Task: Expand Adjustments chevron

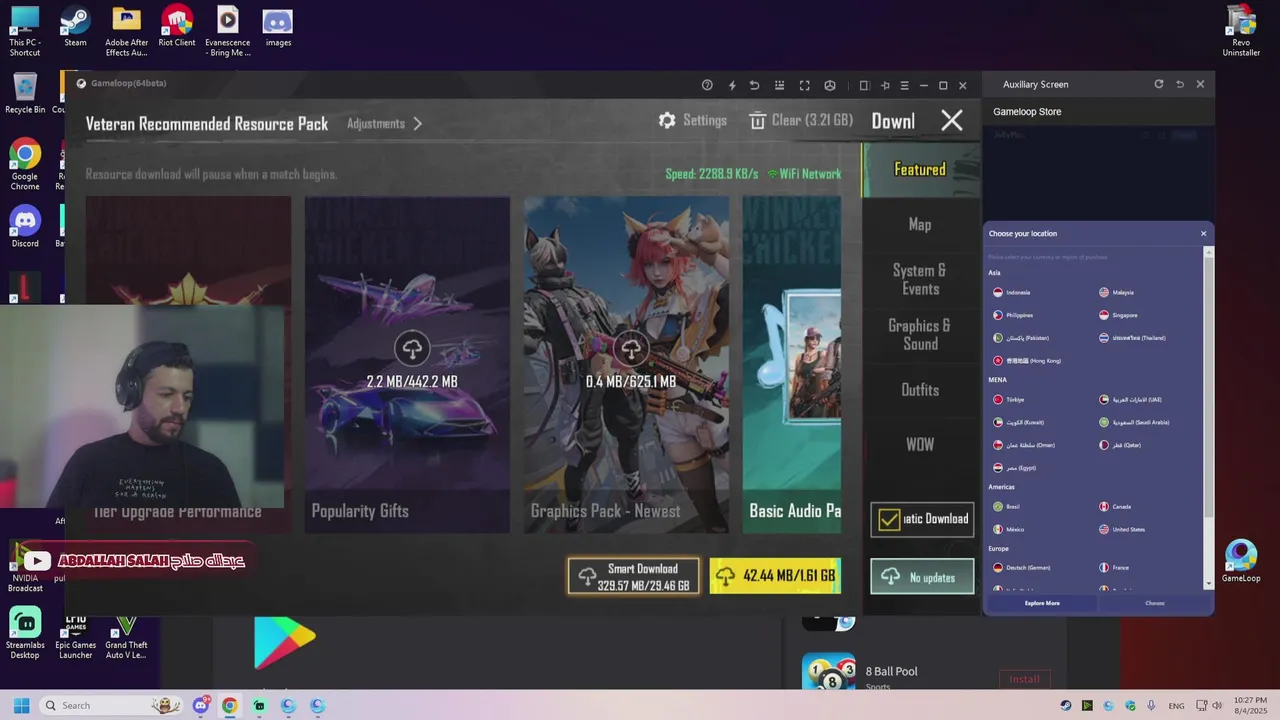Action: pyautogui.click(x=417, y=124)
